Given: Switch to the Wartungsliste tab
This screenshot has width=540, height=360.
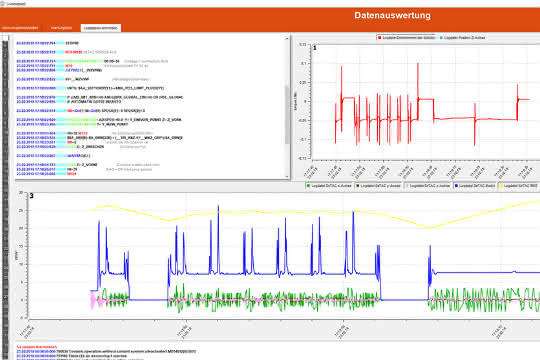Looking at the screenshot, I should point(61,28).
